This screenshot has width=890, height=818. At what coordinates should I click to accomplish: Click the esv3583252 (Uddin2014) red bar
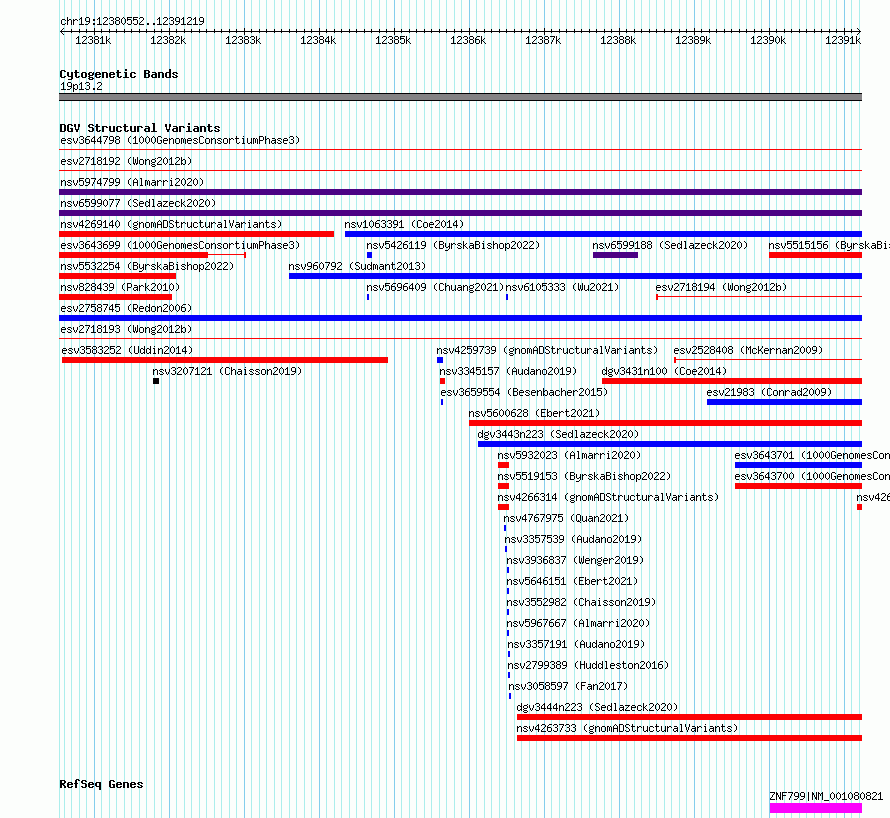coord(225,360)
